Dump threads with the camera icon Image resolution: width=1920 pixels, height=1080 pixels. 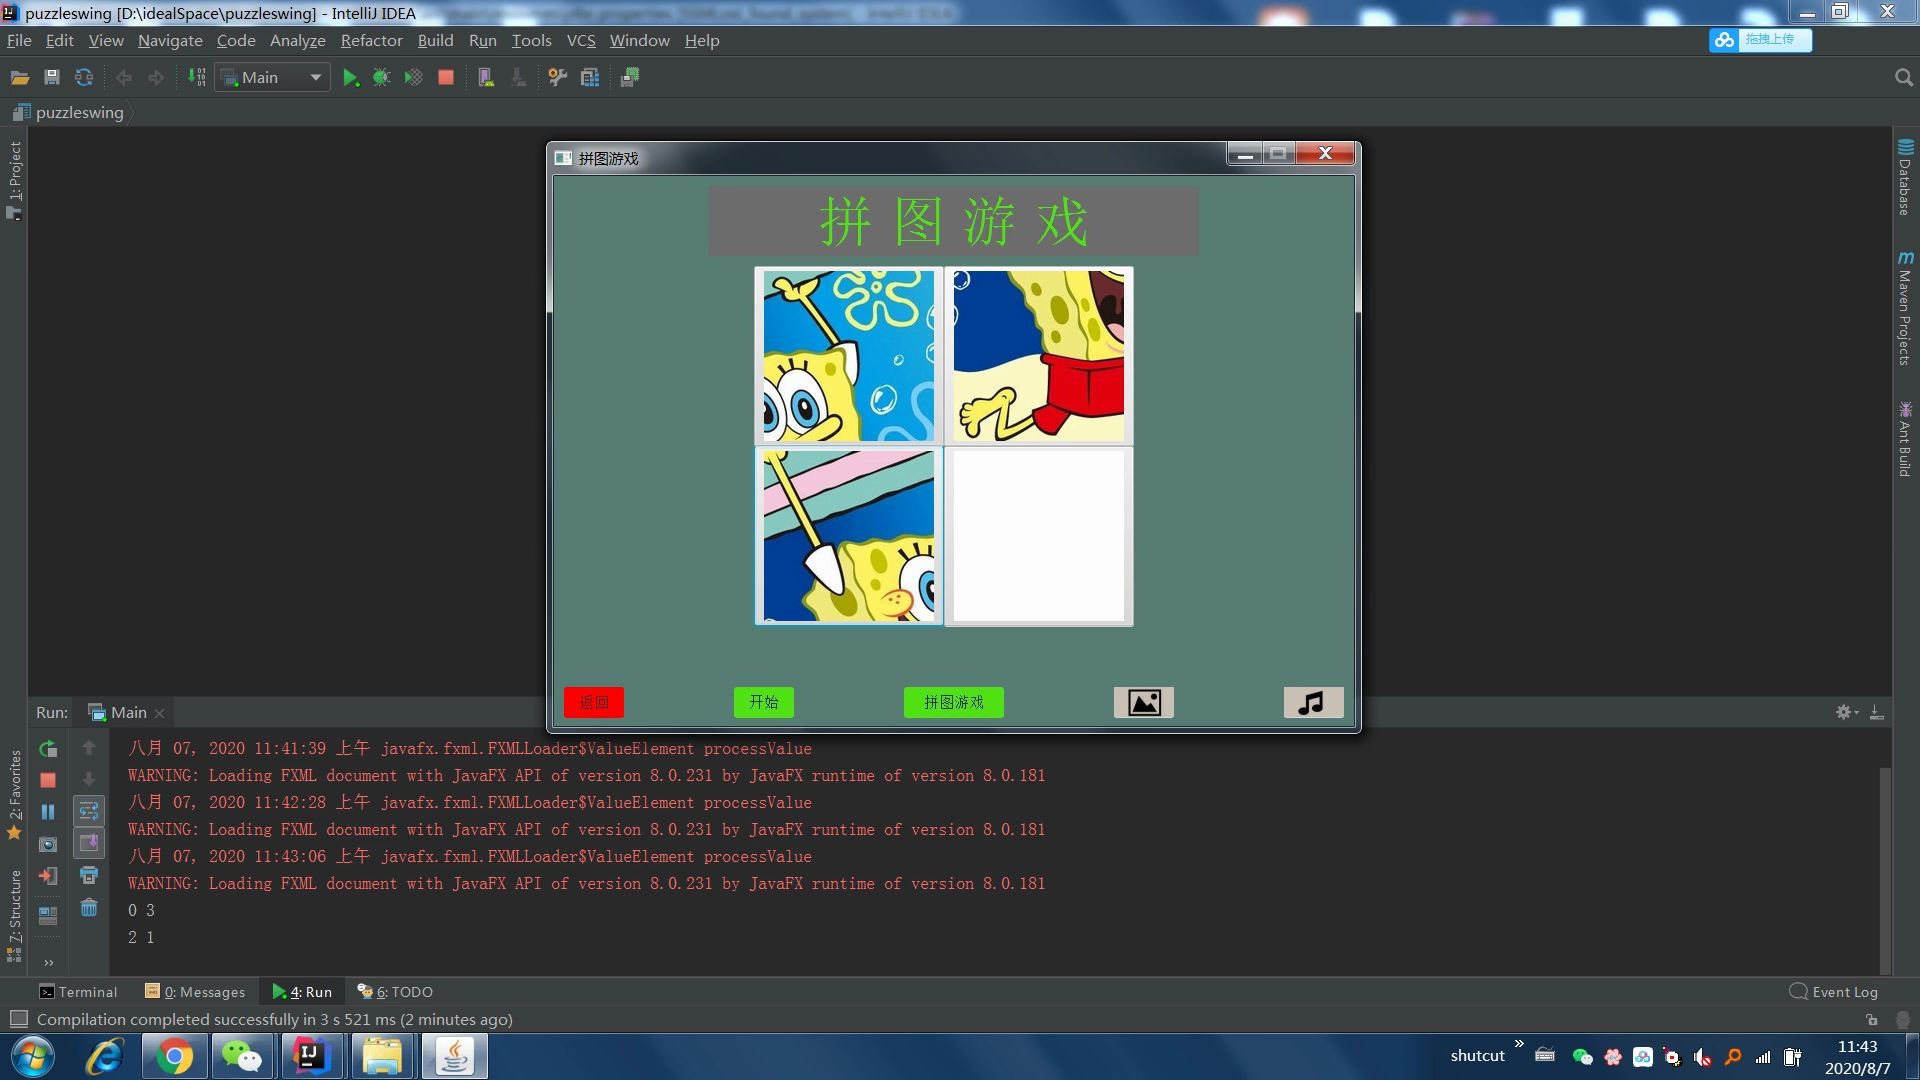coord(48,845)
